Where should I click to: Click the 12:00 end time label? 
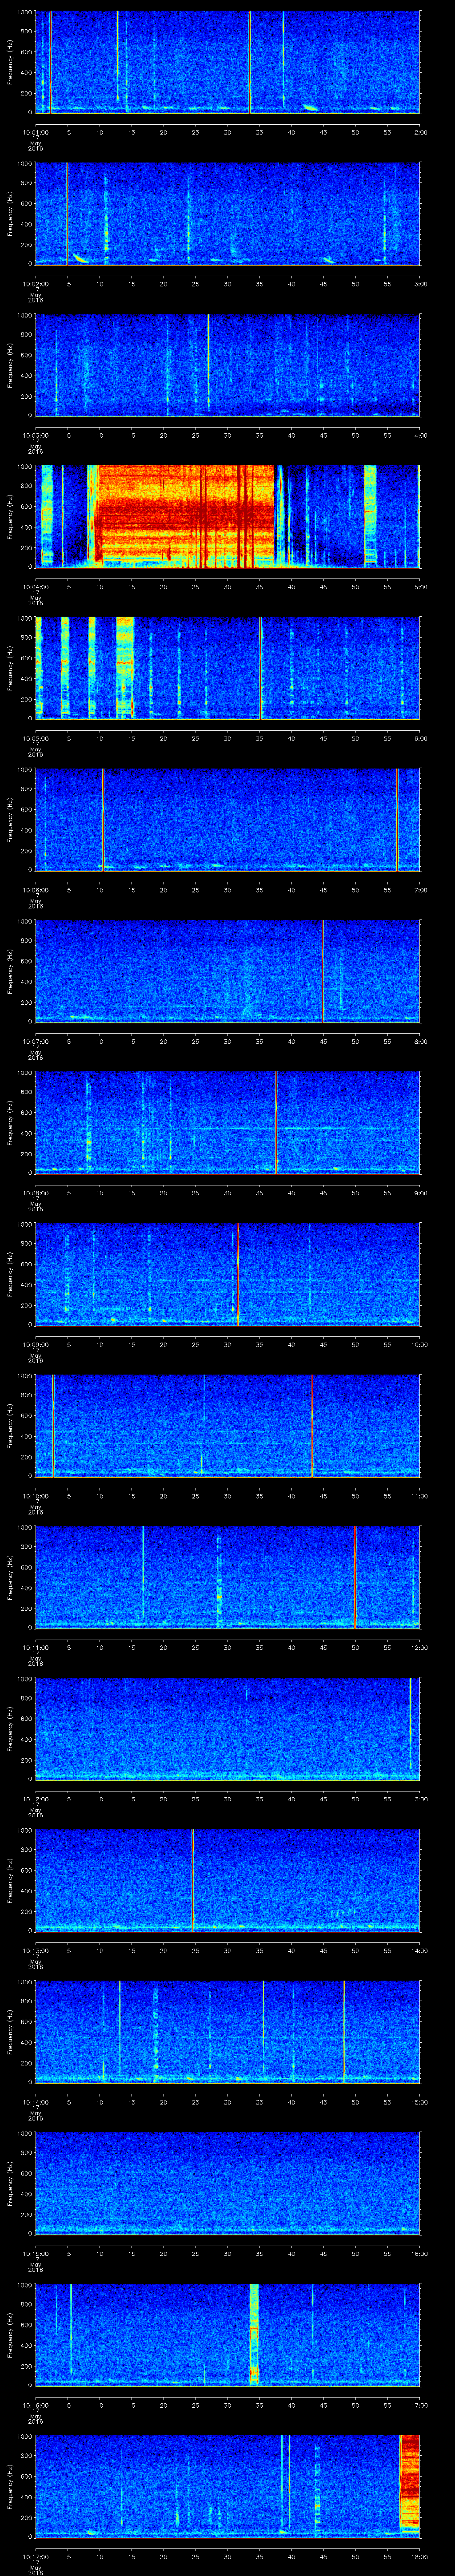[420, 1647]
